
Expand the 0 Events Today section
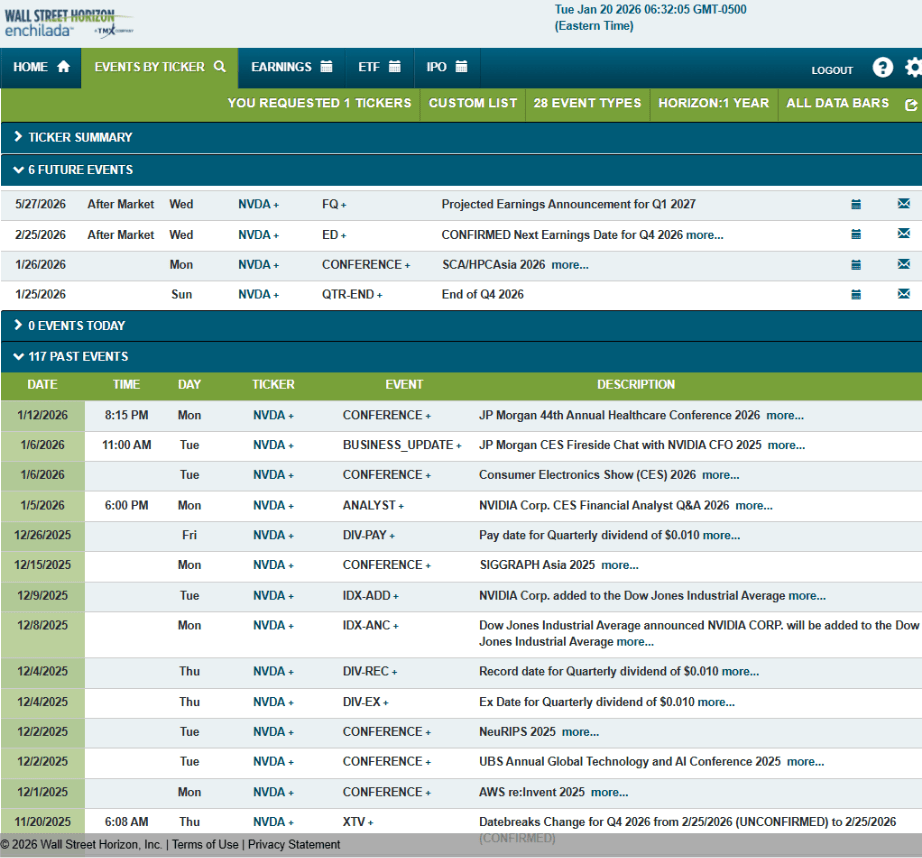(68, 326)
